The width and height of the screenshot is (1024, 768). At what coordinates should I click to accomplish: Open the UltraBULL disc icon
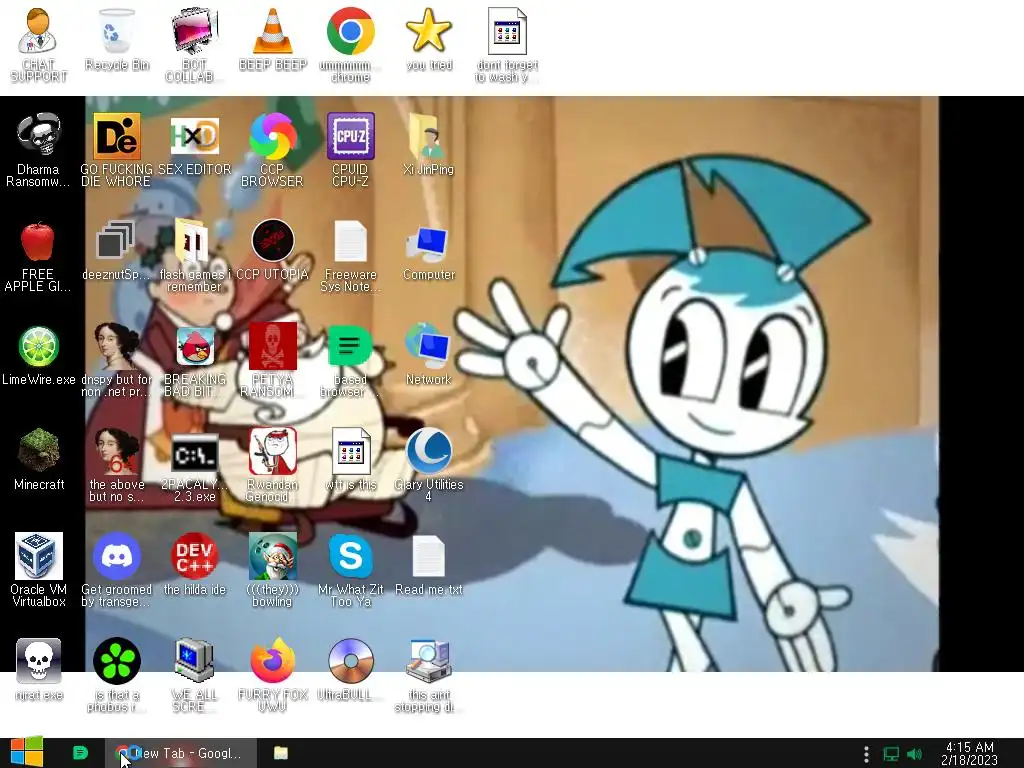351,671
